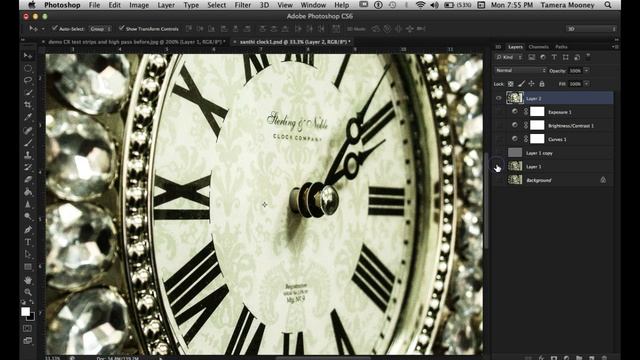
Task: Toggle the Auto-Select checkbox
Action: pos(55,28)
